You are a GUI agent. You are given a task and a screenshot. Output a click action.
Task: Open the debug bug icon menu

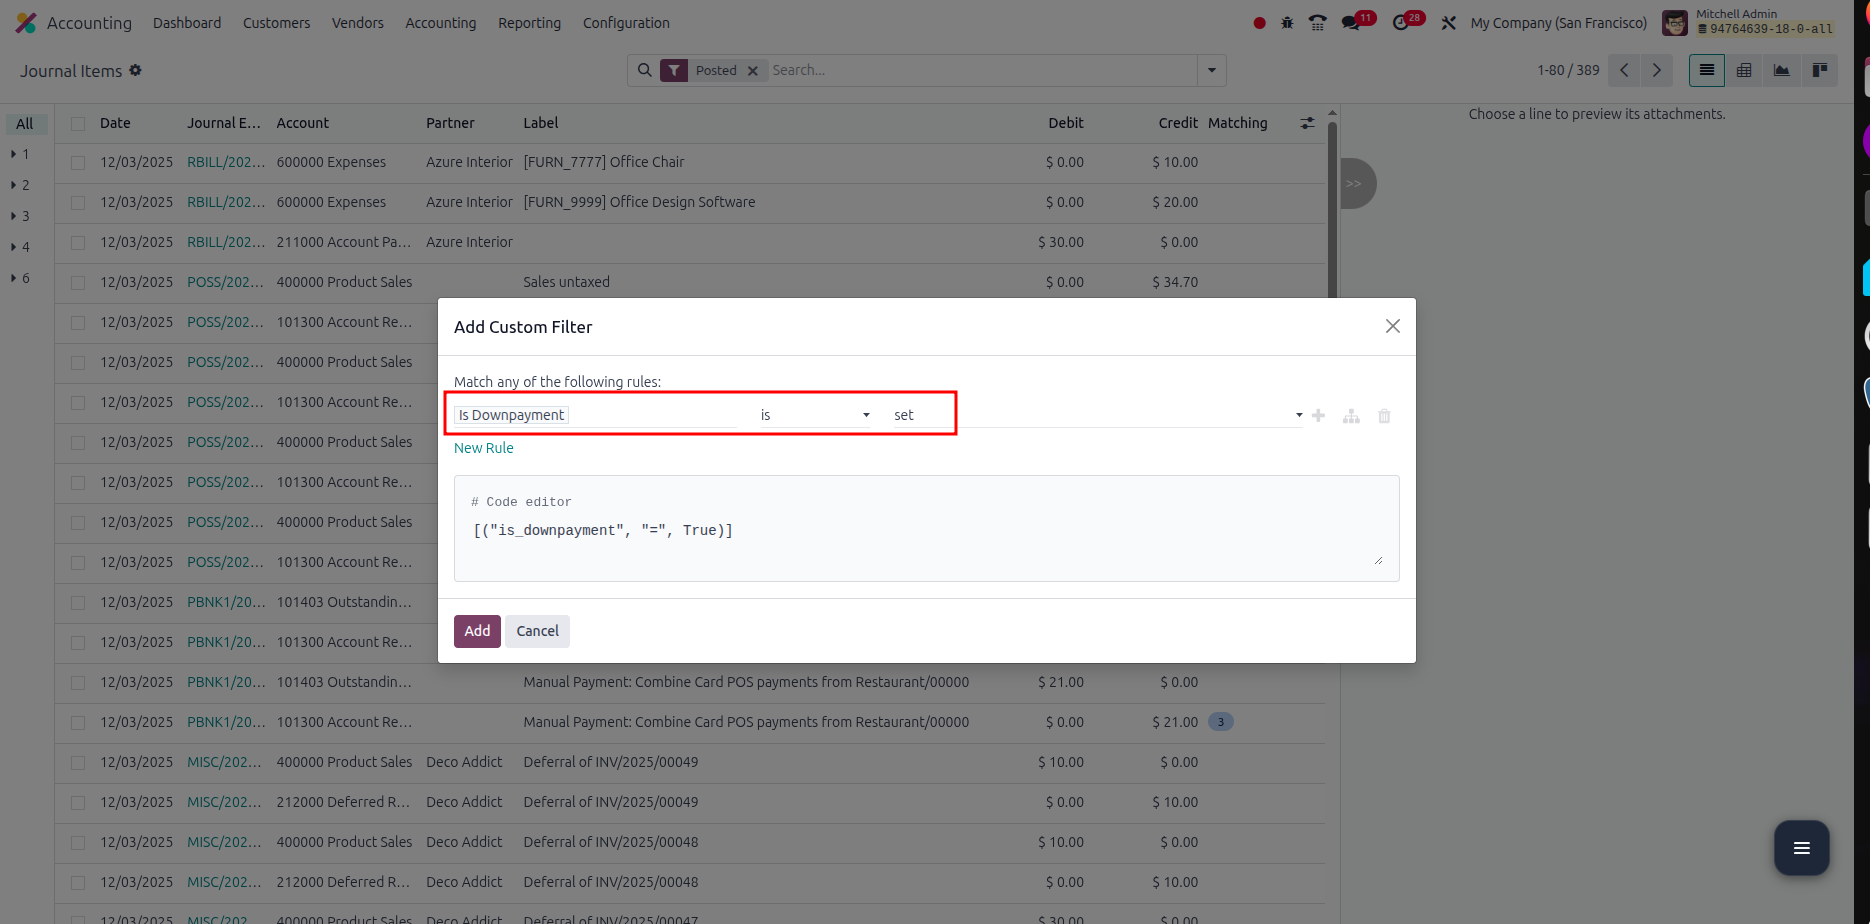pos(1287,23)
